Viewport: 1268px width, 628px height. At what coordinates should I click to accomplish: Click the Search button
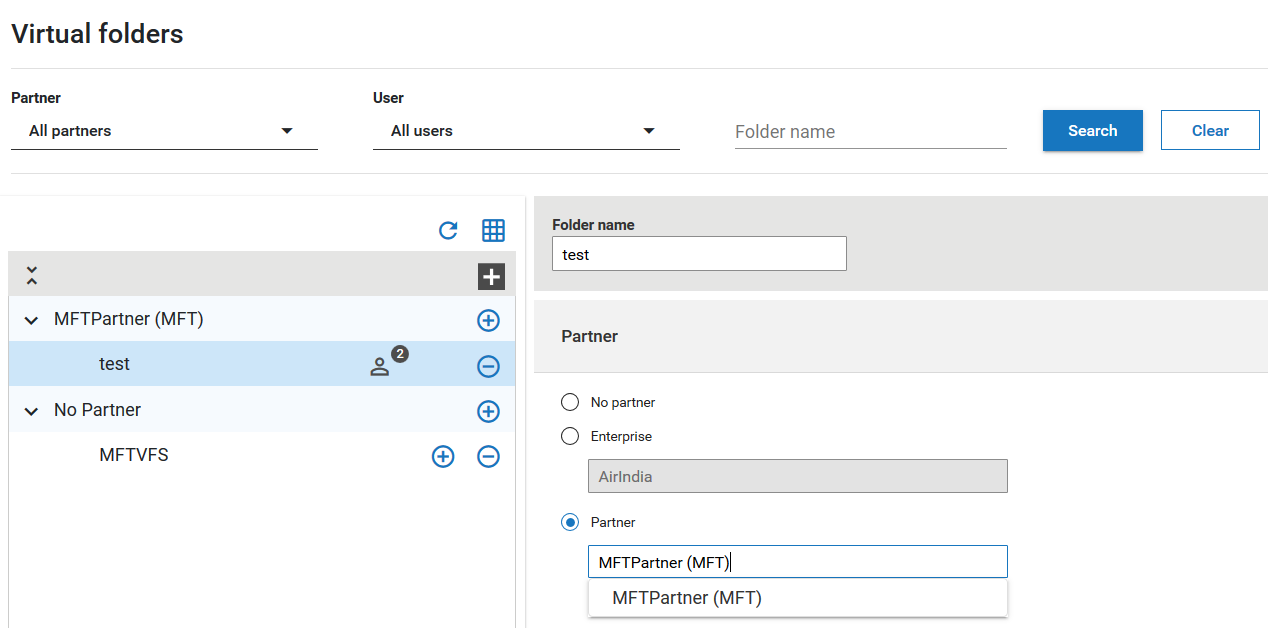point(1092,131)
